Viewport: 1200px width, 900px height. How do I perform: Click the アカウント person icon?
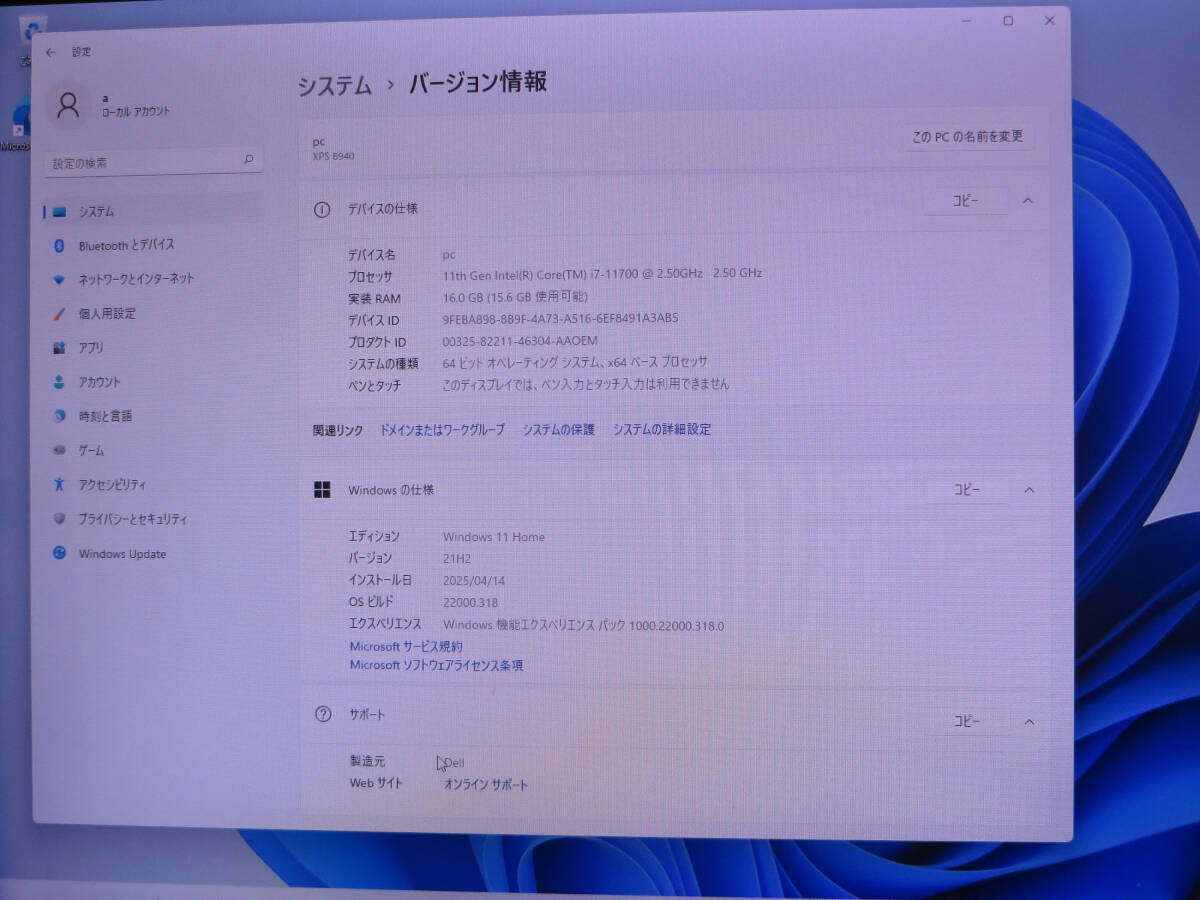[59, 382]
